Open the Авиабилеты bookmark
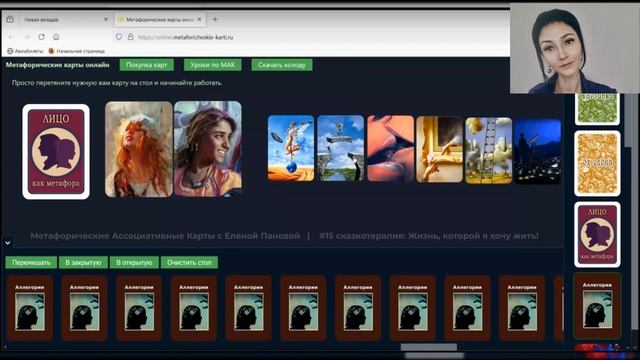 [x=25, y=51]
